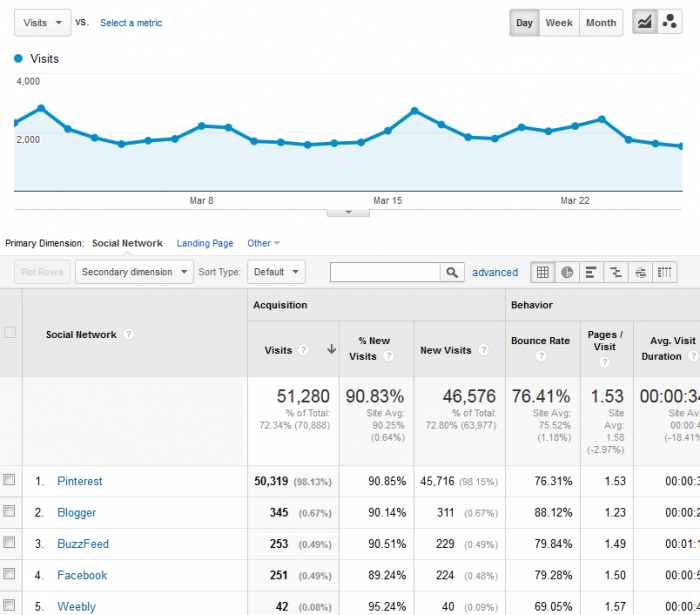Open the Sort Type Default dropdown
Viewport: 700px width, 615px height.
click(x=276, y=272)
